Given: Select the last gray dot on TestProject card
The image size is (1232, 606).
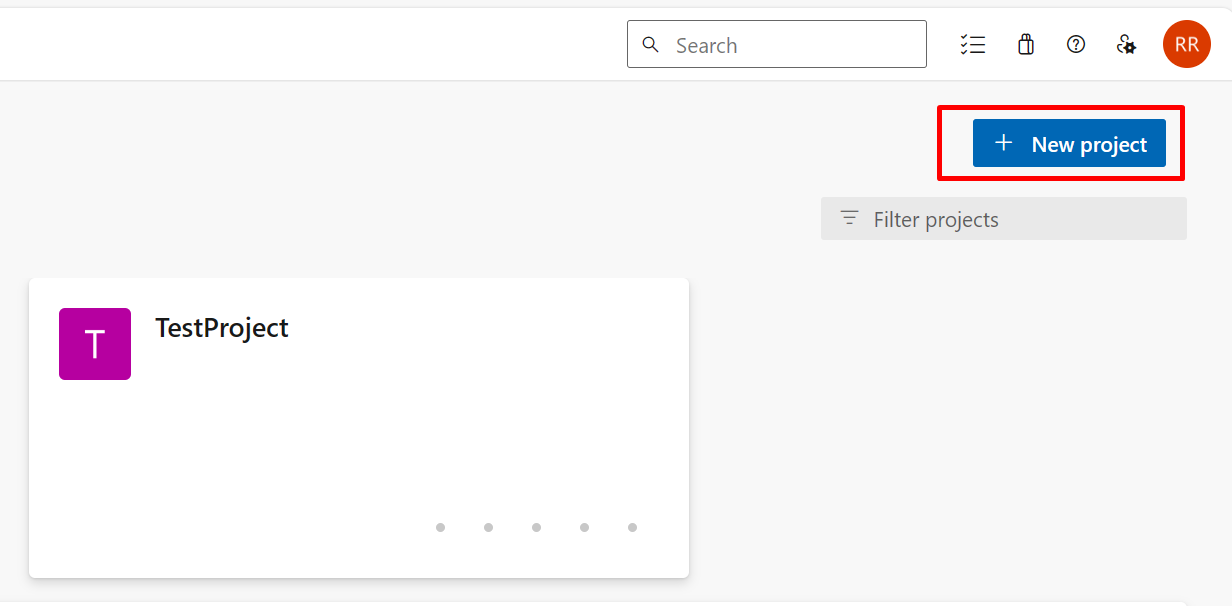Looking at the screenshot, I should [632, 527].
